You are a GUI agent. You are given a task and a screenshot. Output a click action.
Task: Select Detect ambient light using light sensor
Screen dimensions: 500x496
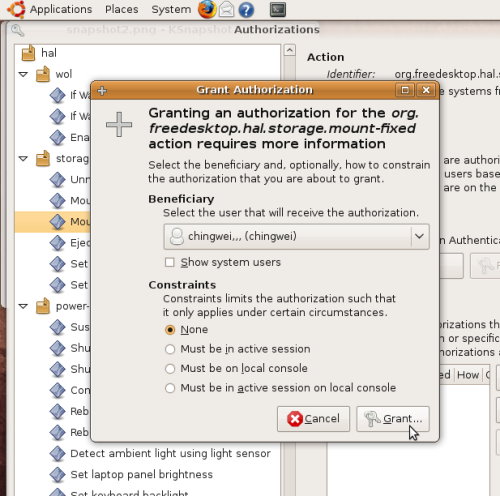coord(170,453)
